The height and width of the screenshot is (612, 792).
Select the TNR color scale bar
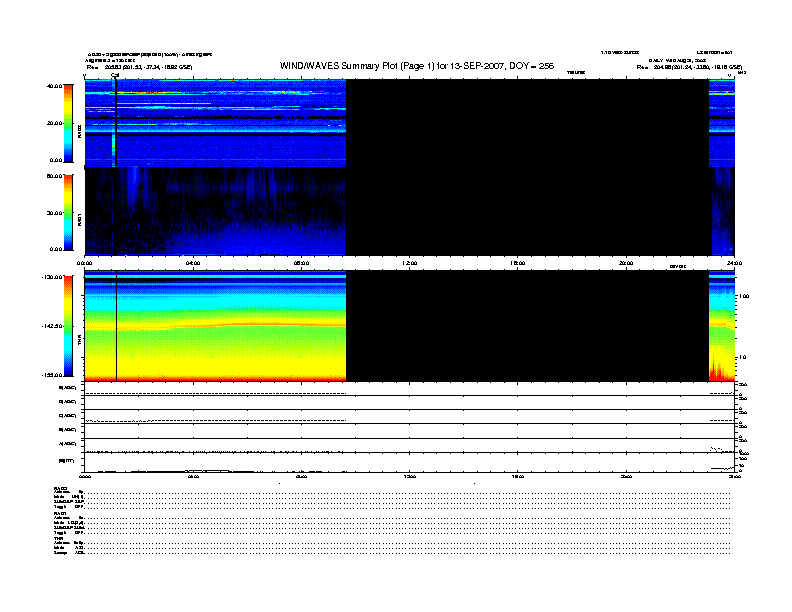[x=68, y=326]
